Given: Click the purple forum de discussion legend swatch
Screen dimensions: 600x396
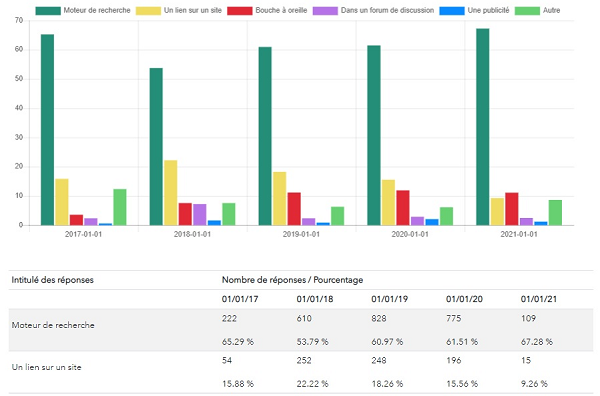Looking at the screenshot, I should [x=325, y=11].
